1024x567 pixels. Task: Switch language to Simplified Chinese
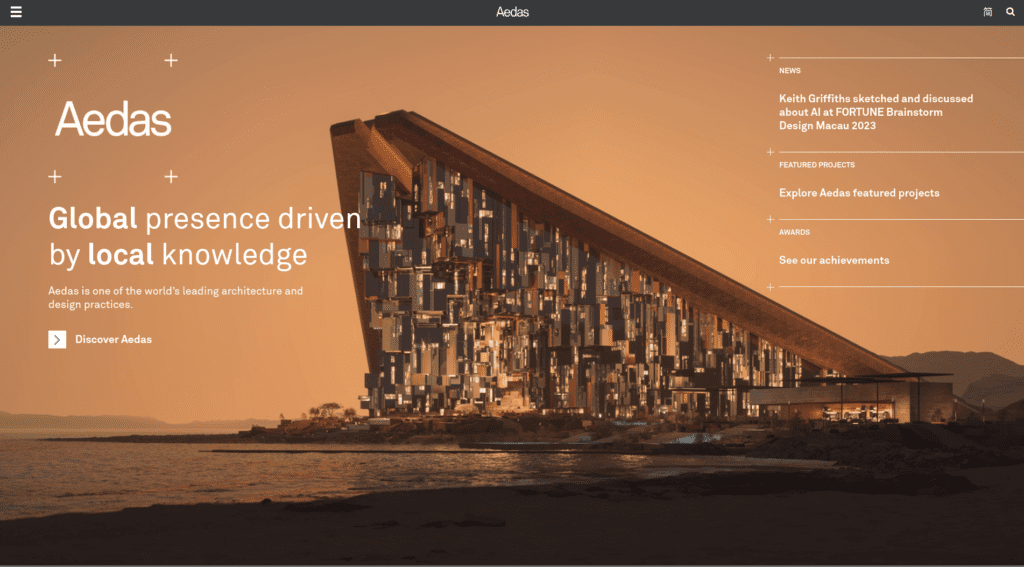click(x=987, y=12)
